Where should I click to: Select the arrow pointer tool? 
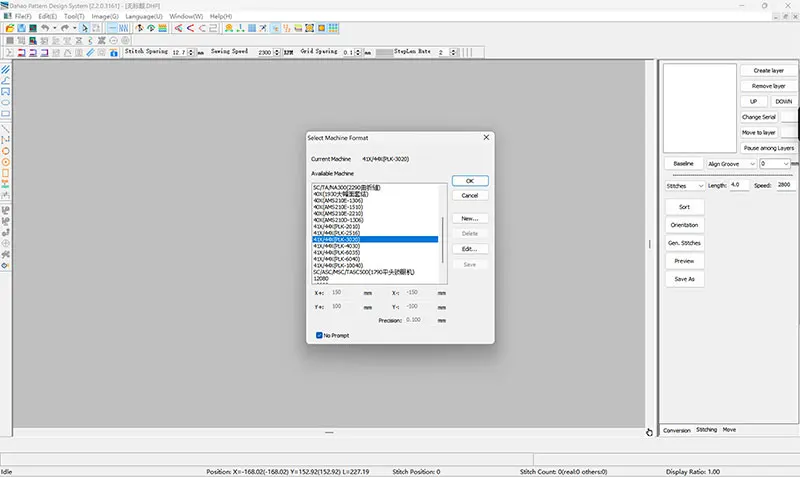[x=85, y=28]
